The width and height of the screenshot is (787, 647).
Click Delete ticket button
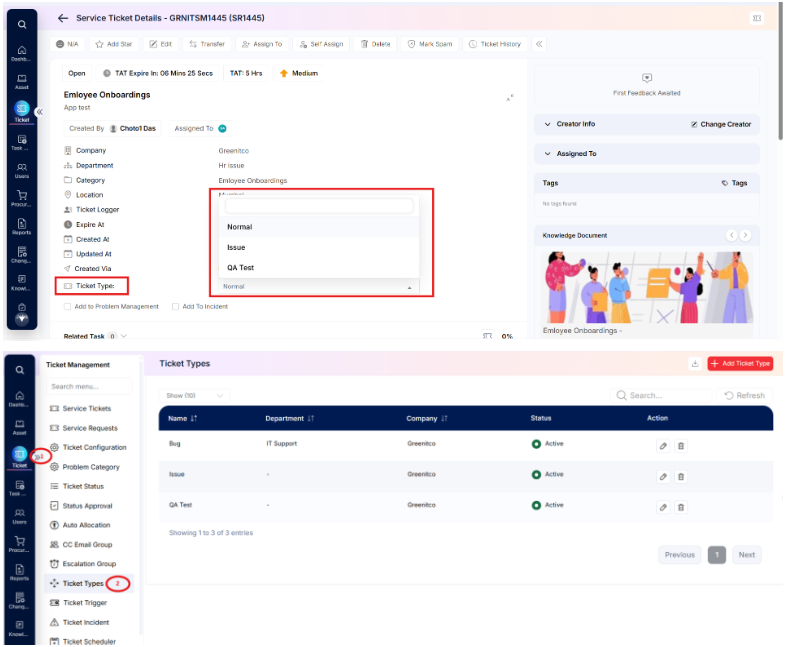(x=375, y=44)
